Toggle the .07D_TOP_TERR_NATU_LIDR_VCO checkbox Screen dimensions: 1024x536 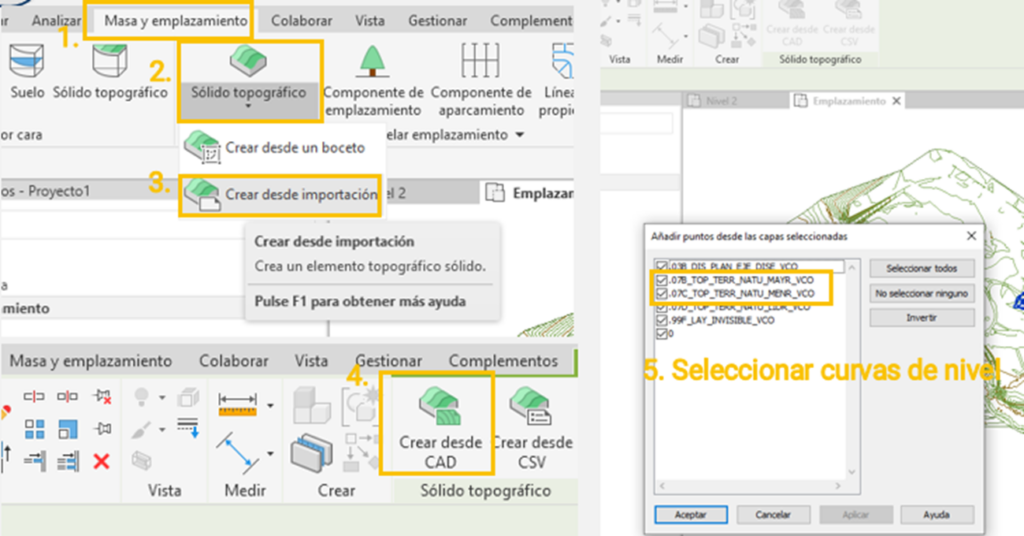click(662, 307)
